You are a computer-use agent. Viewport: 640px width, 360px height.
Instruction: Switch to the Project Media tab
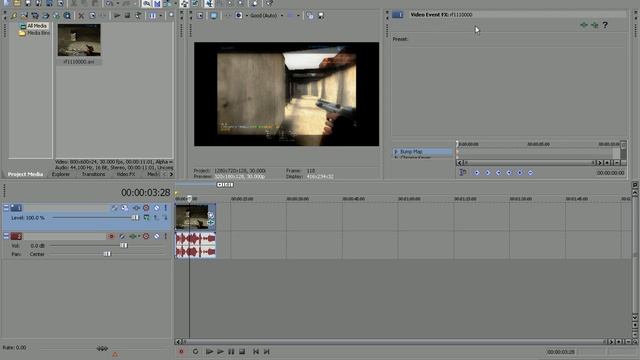pos(25,174)
